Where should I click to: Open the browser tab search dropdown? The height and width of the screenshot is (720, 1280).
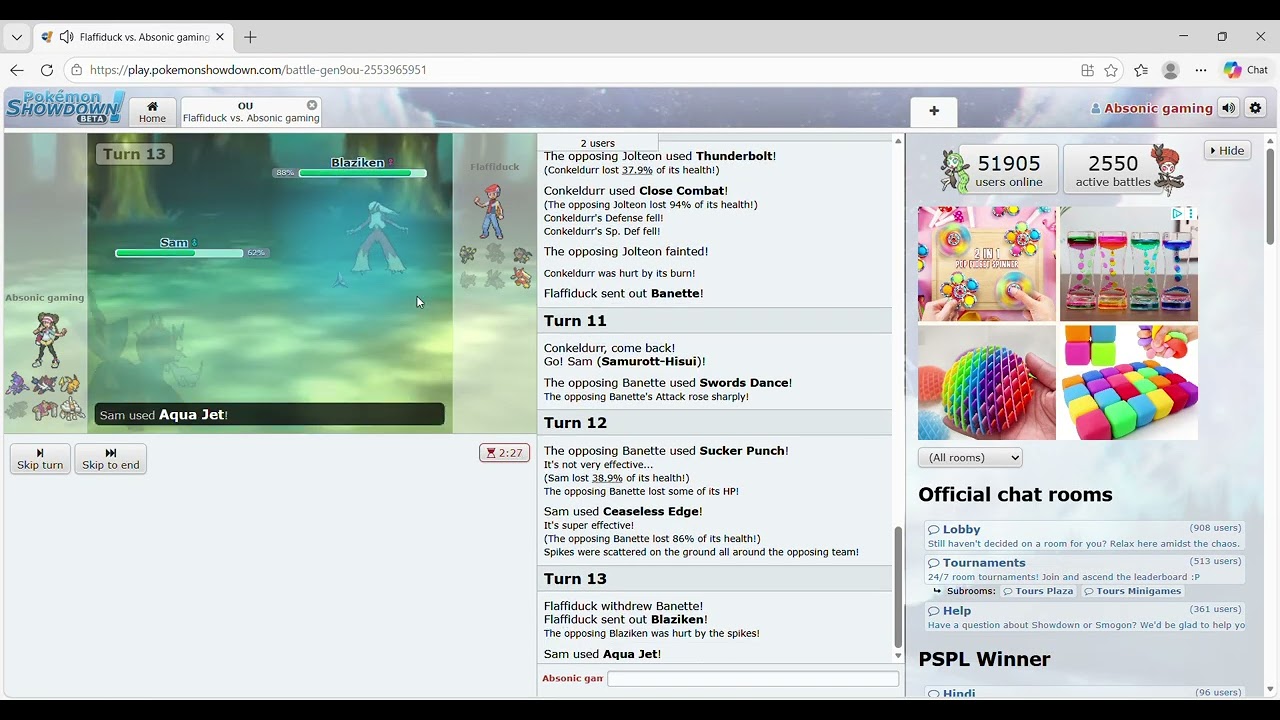coord(17,37)
